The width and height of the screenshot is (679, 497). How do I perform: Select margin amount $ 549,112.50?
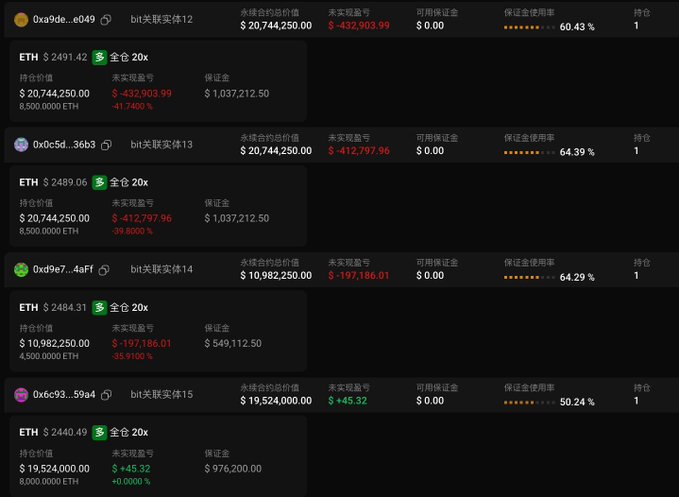233,344
